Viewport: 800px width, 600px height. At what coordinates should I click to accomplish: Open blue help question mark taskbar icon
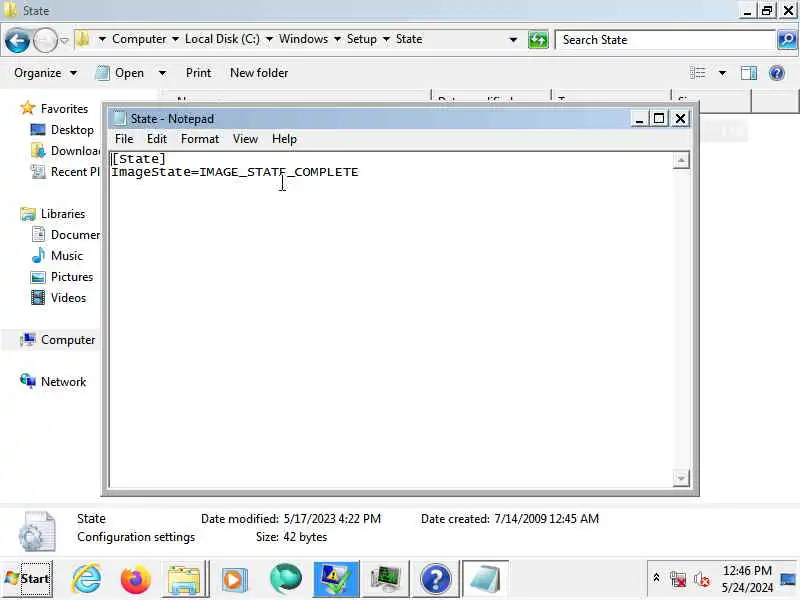tap(435, 579)
